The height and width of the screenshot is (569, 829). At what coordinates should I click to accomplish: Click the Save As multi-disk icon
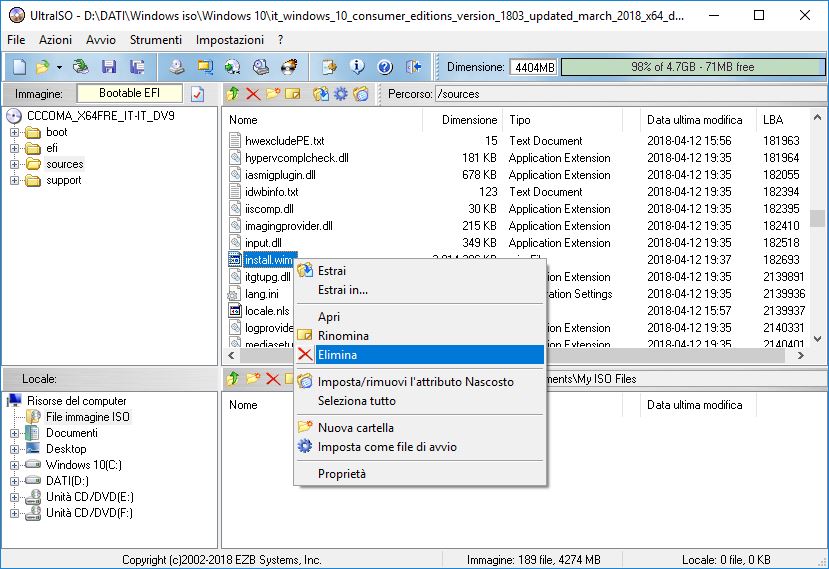pyautogui.click(x=137, y=67)
